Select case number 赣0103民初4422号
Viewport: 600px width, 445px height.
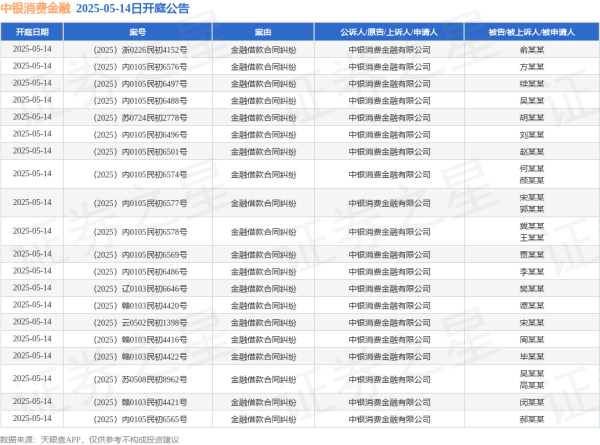(x=155, y=357)
